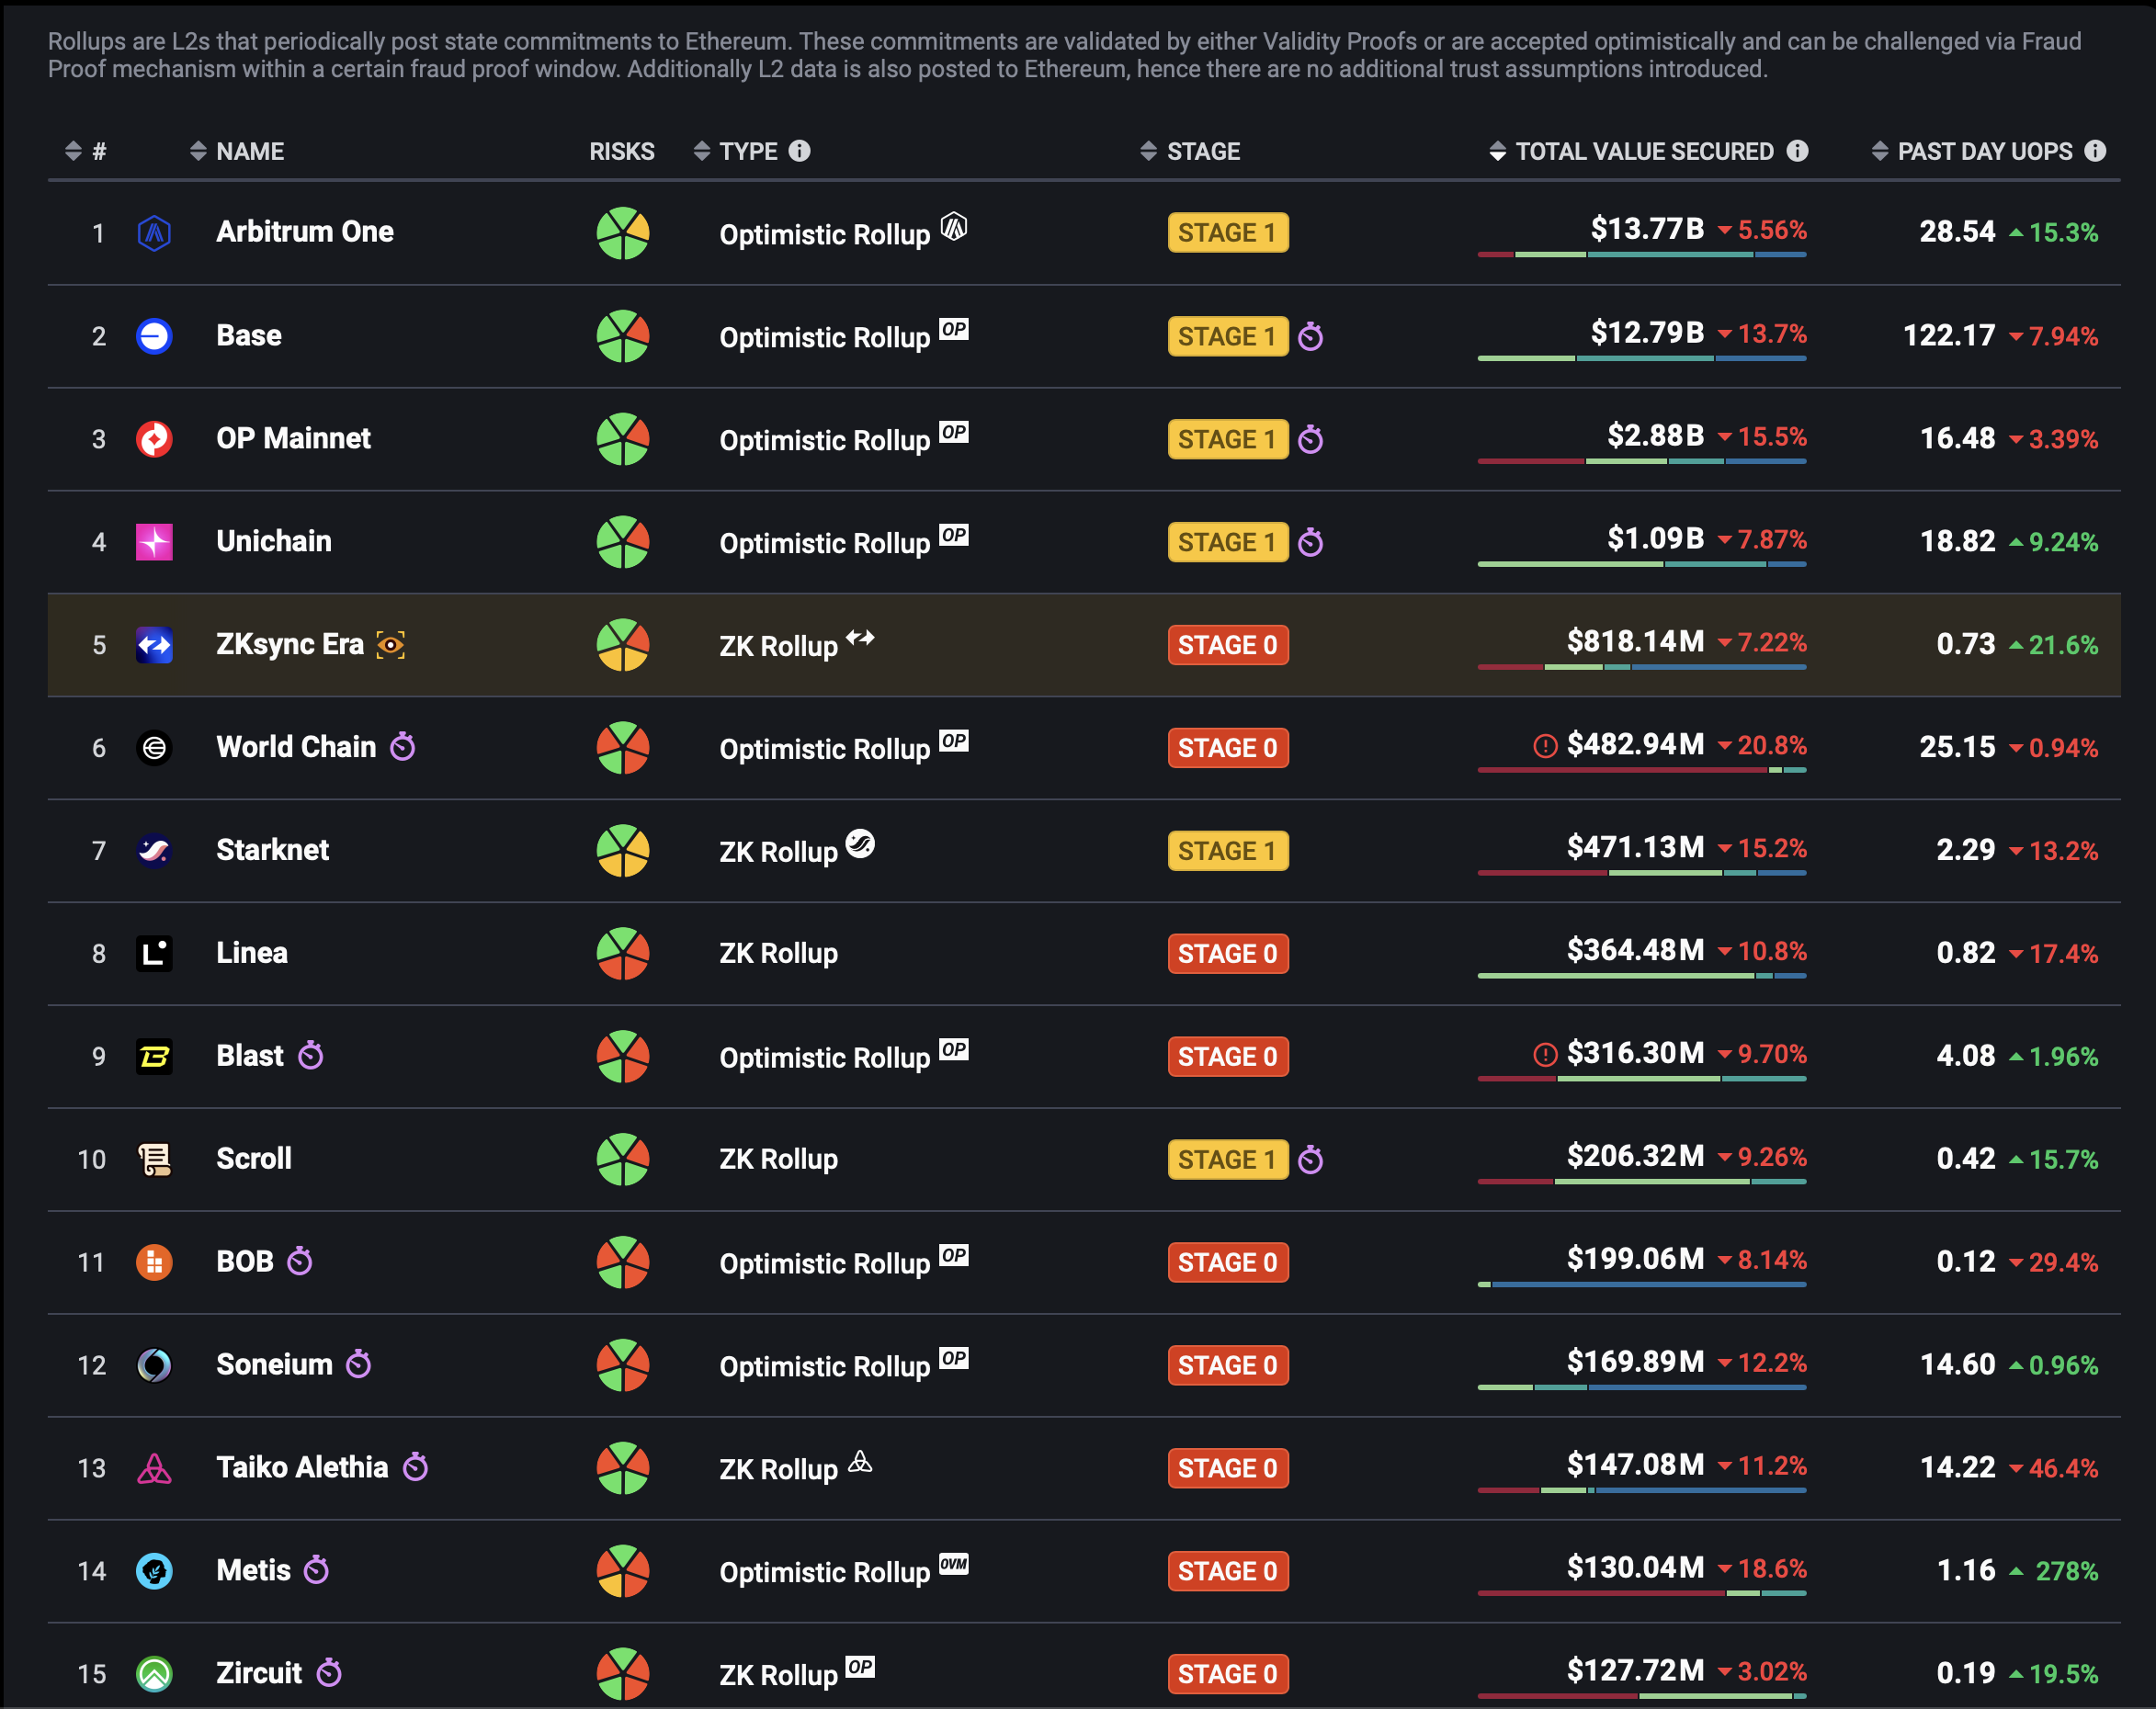Image resolution: width=2156 pixels, height=1709 pixels.
Task: Open the Arbitrum One project link
Action: (x=305, y=232)
